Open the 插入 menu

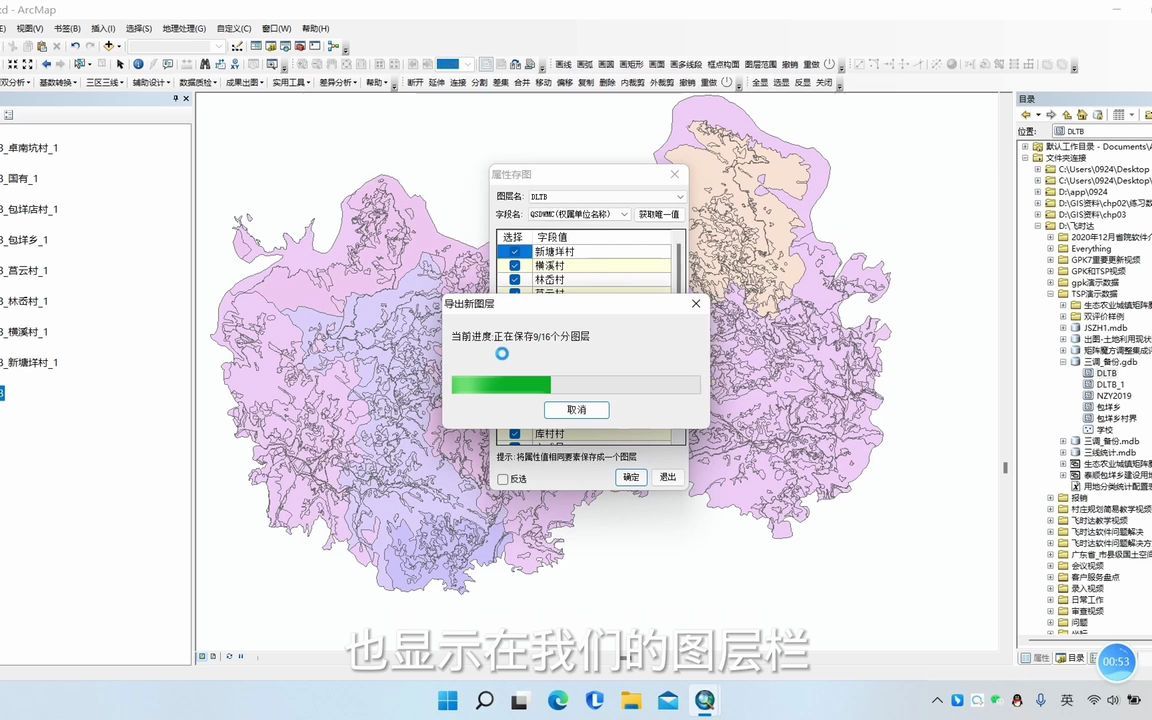click(x=104, y=28)
